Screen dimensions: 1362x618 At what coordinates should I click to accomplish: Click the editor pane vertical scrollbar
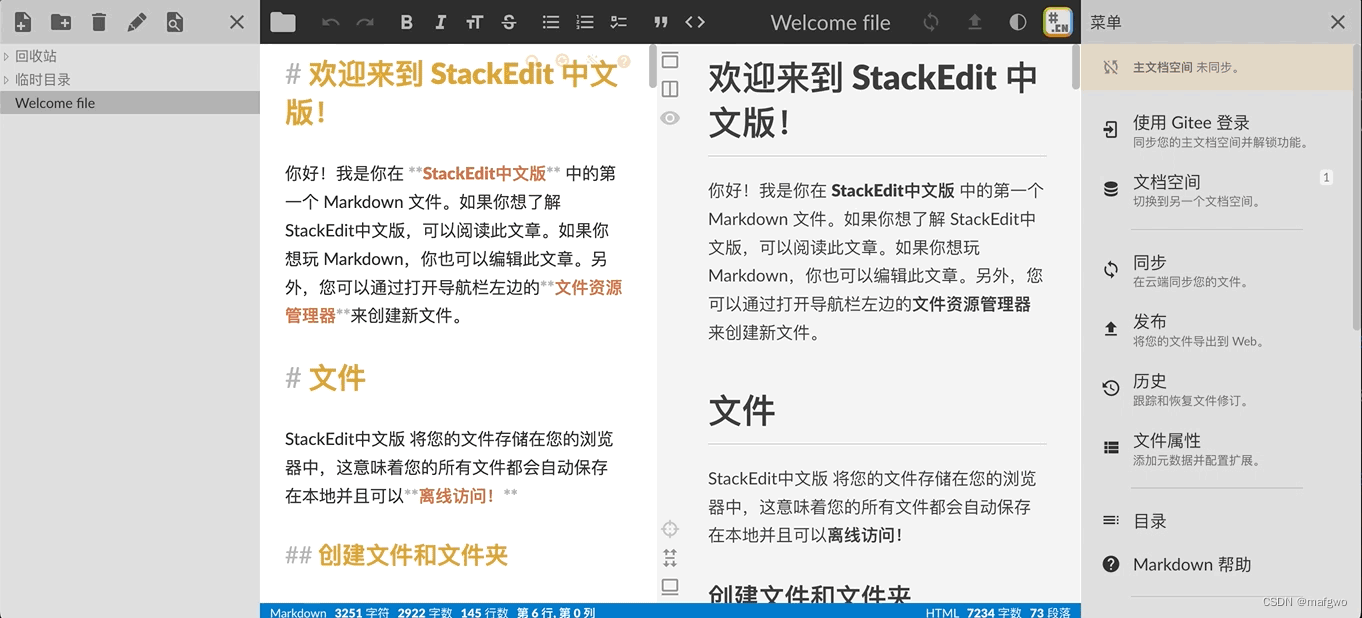point(653,67)
